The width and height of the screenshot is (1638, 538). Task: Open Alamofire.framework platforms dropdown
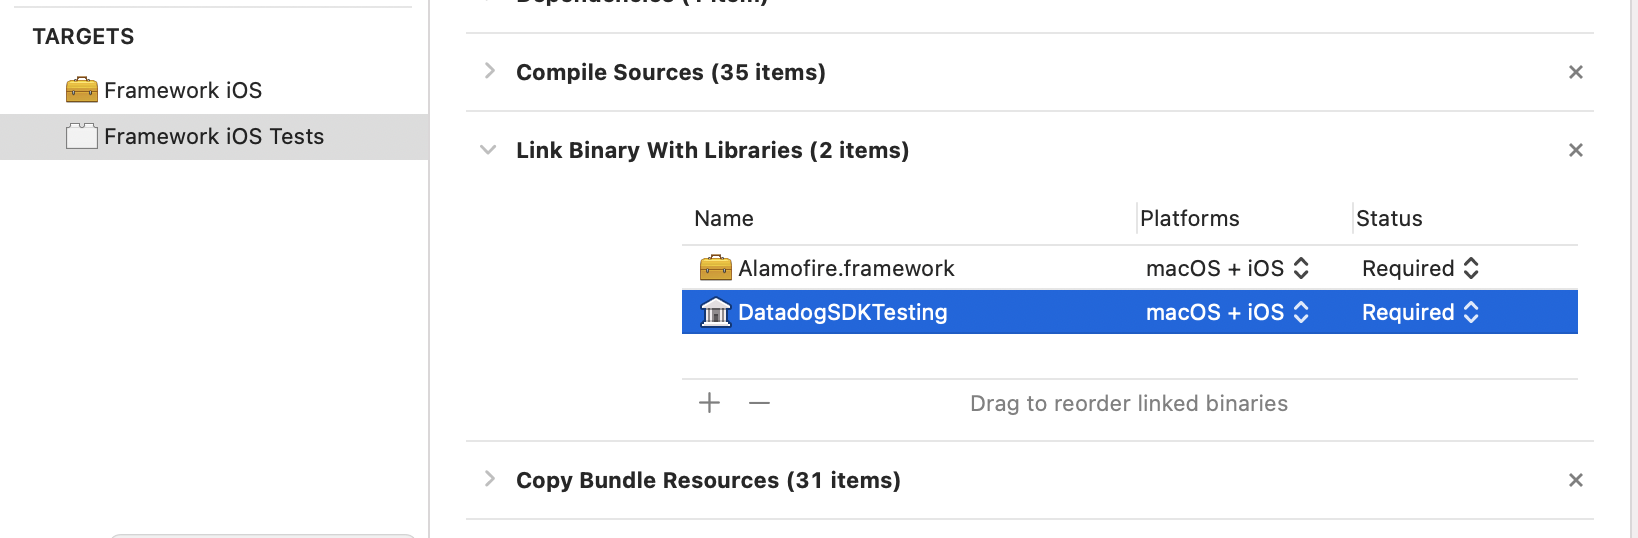tap(1228, 268)
